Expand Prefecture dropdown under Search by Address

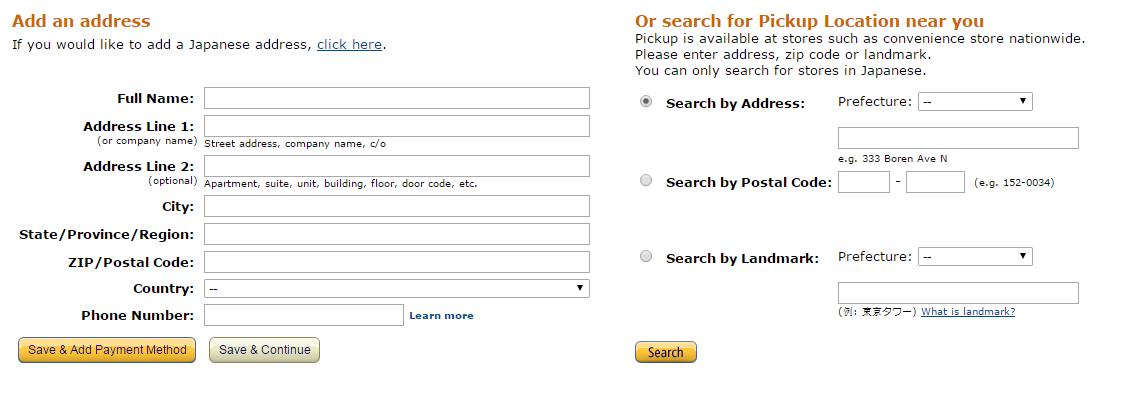tap(975, 101)
